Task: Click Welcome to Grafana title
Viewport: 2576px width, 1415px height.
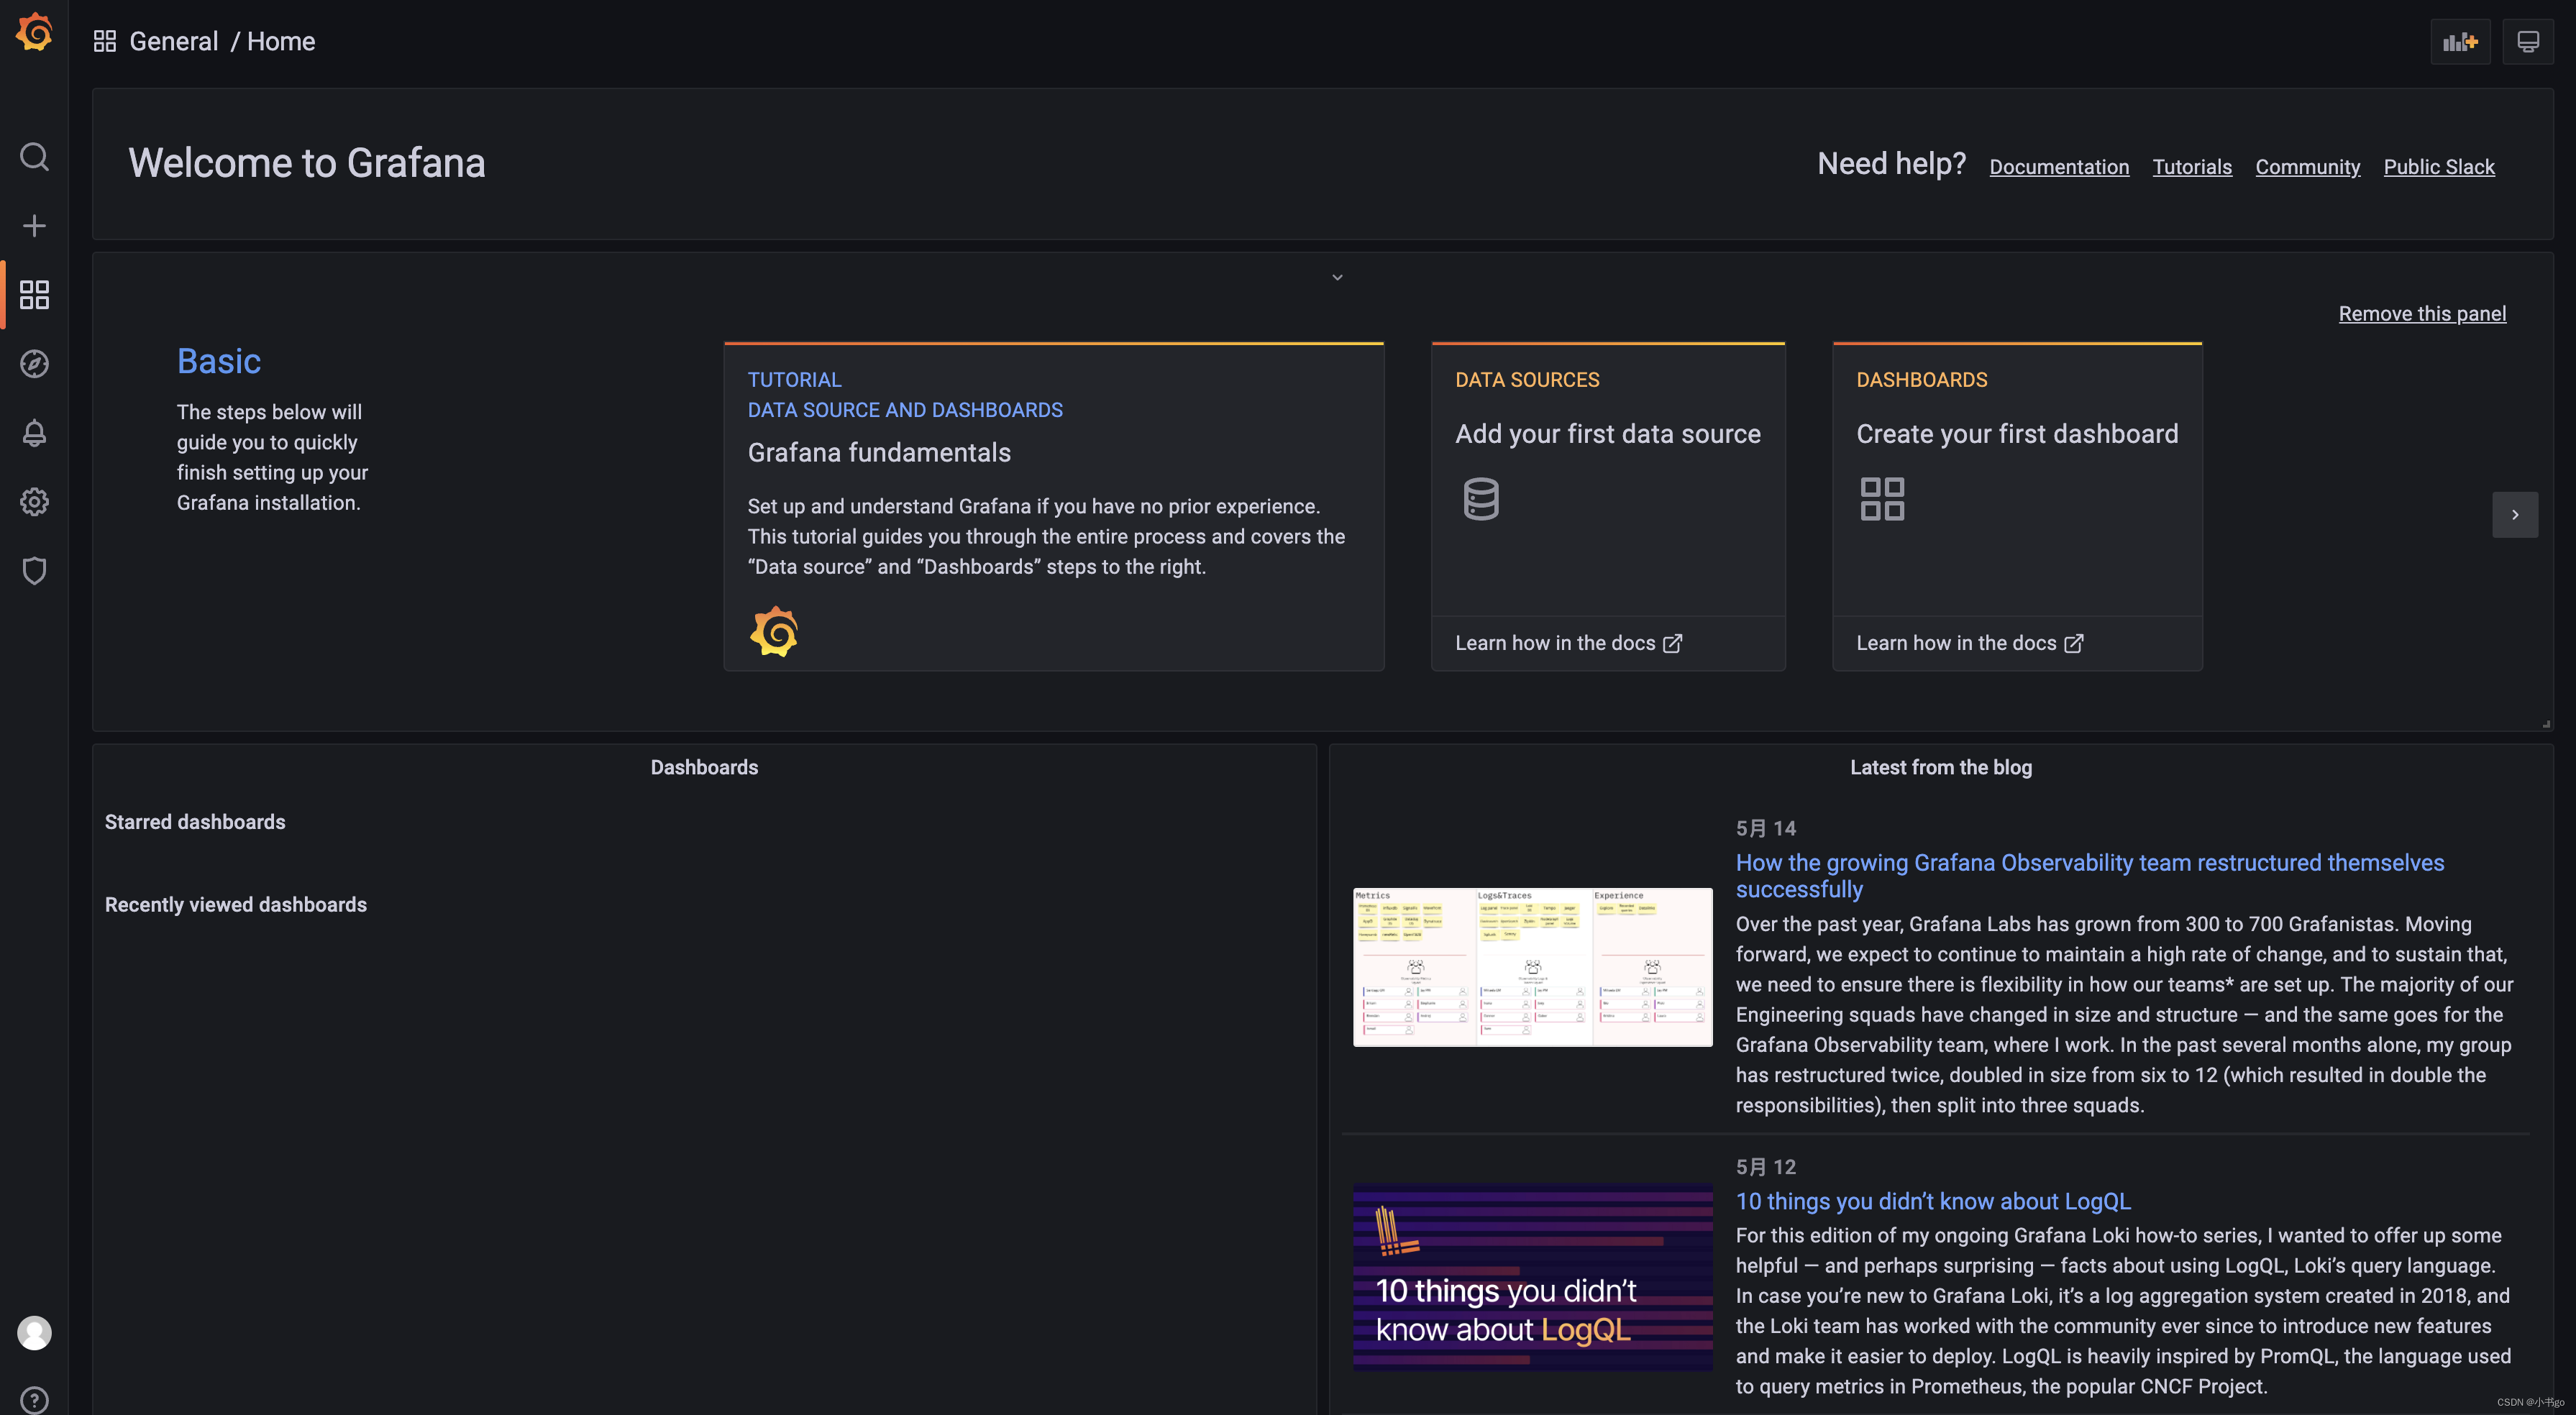Action: 307,163
